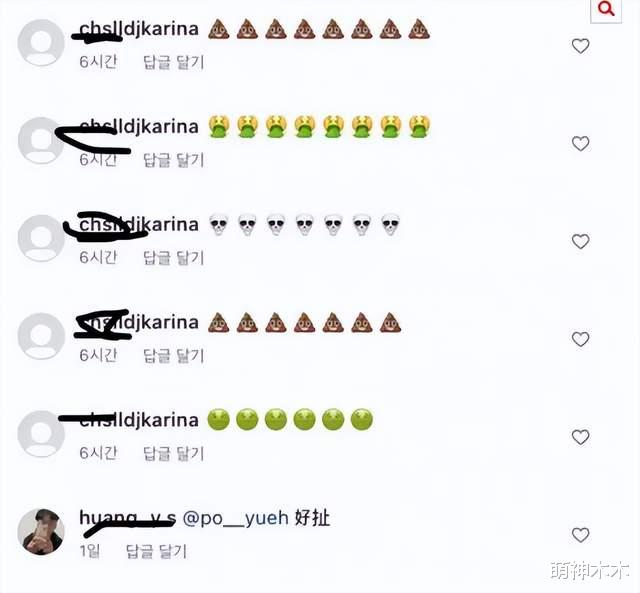
Task: Like the vomiting face emoji comment
Action: click(580, 144)
